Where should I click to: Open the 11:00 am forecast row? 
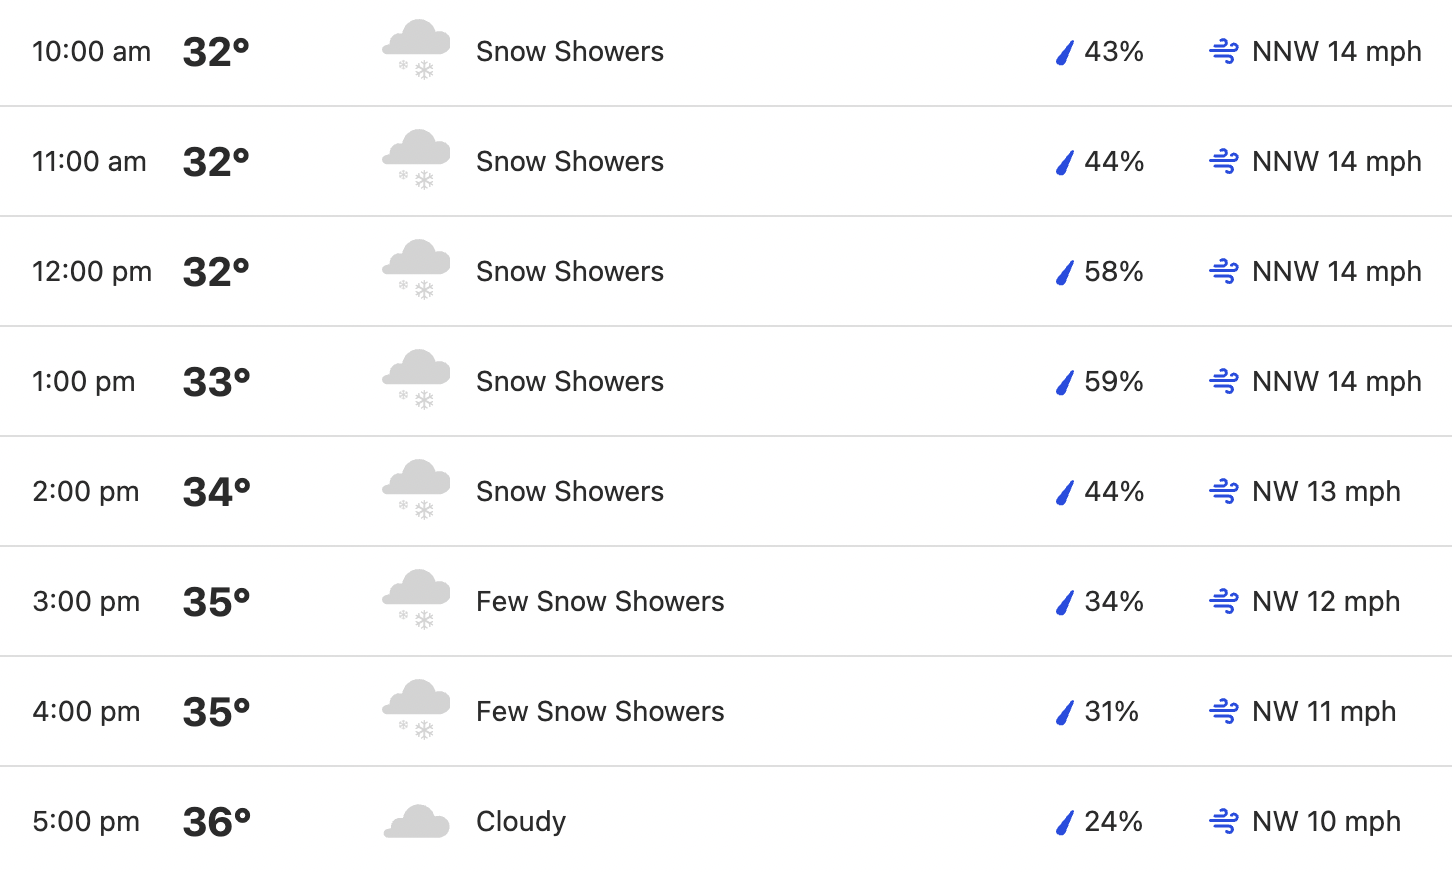(x=726, y=161)
